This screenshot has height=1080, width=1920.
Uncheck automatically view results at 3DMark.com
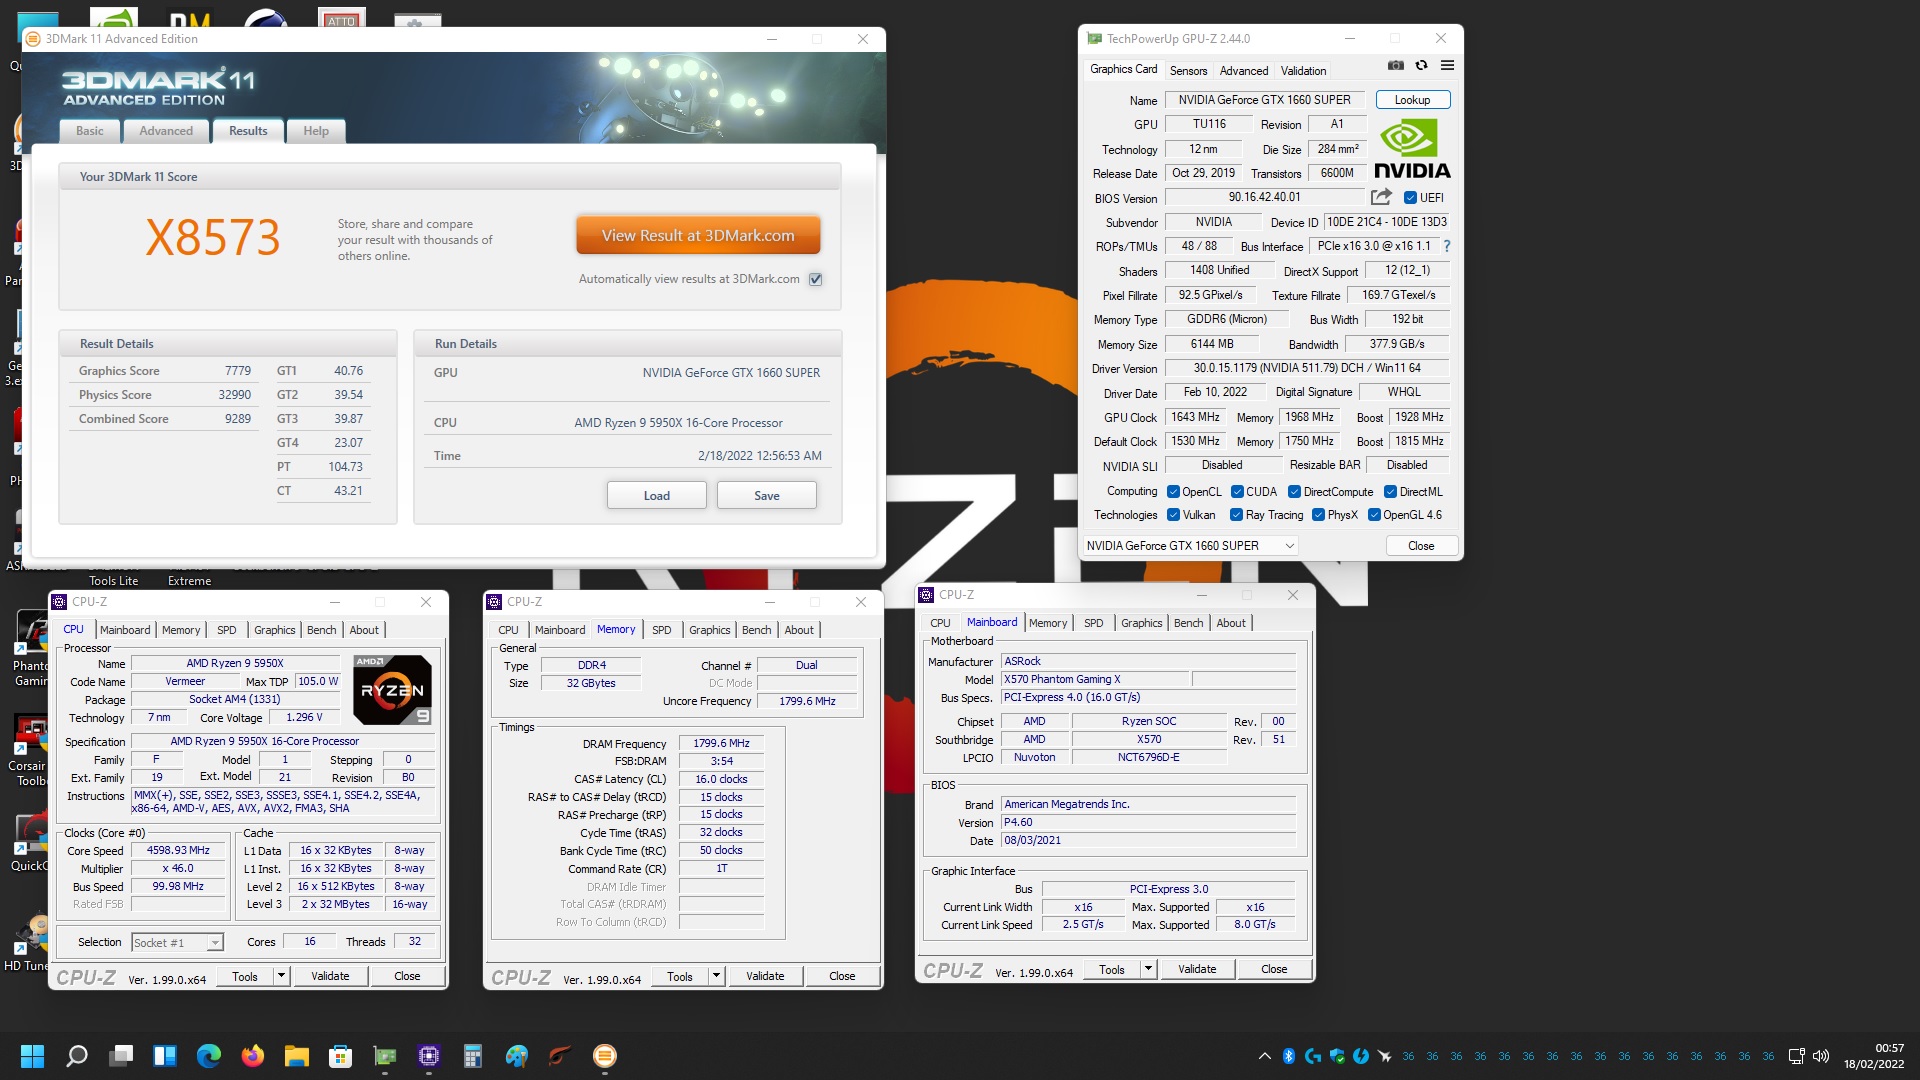[x=816, y=279]
